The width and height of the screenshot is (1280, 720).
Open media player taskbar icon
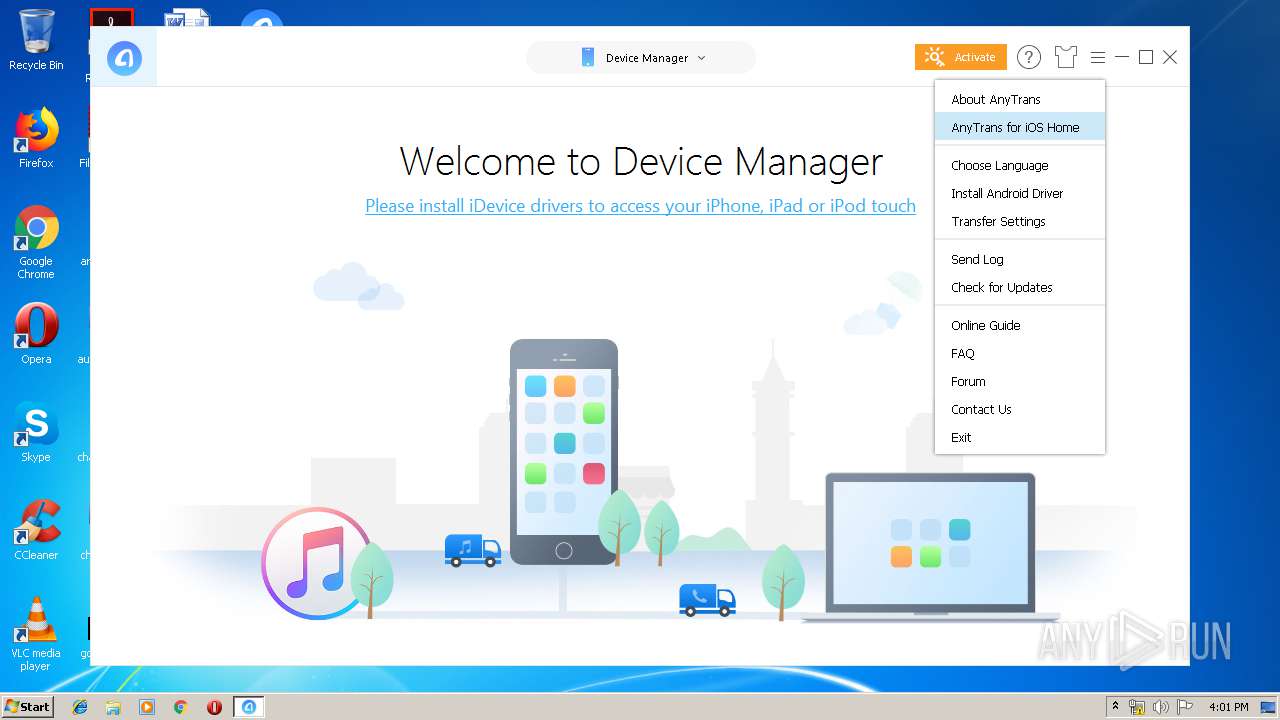tap(147, 707)
